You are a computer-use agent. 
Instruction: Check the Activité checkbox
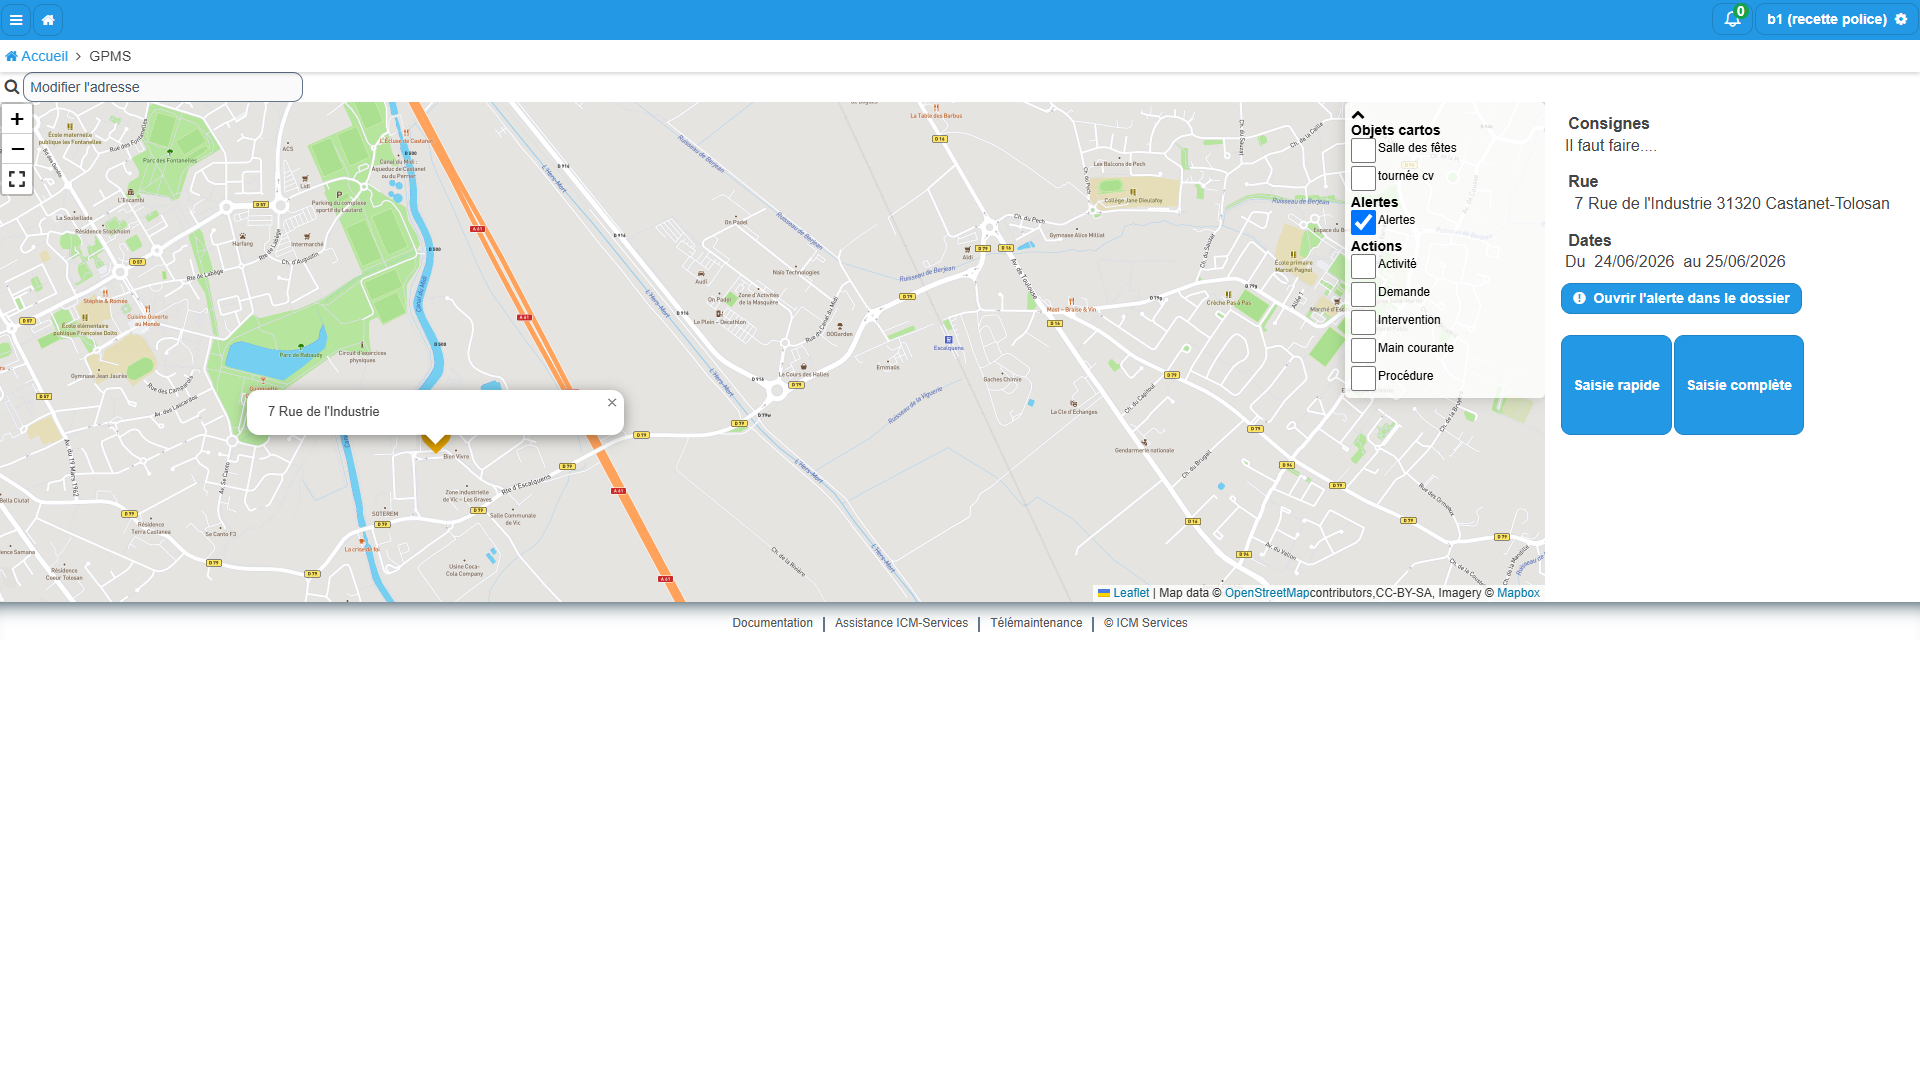pyautogui.click(x=1363, y=266)
